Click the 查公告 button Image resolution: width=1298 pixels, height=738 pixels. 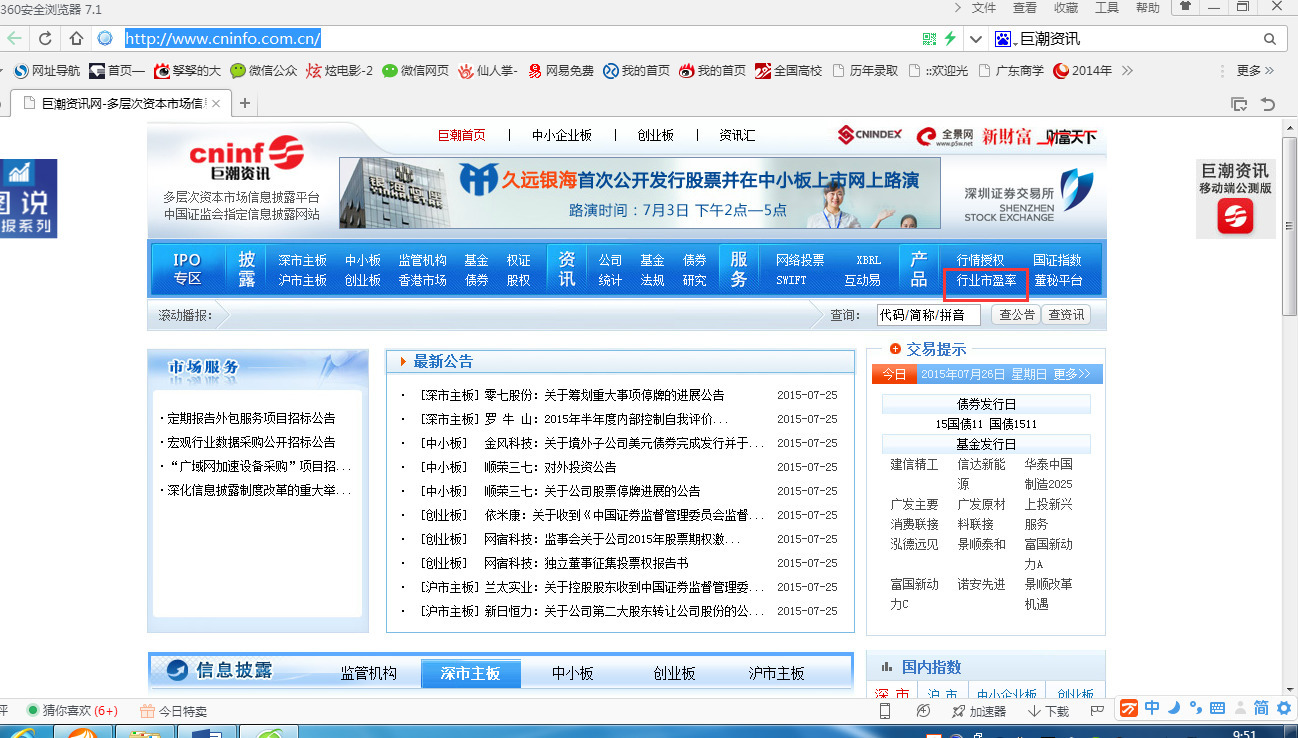(1016, 315)
